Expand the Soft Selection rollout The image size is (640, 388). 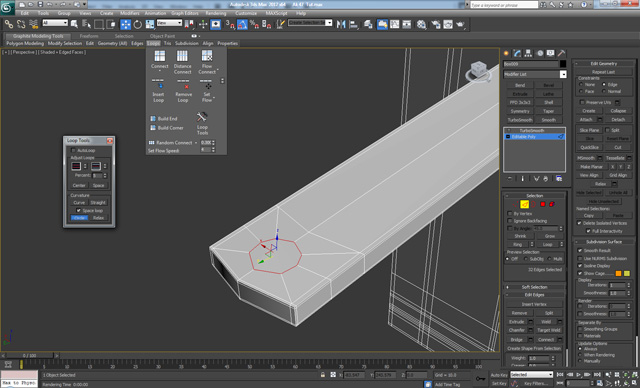(535, 287)
